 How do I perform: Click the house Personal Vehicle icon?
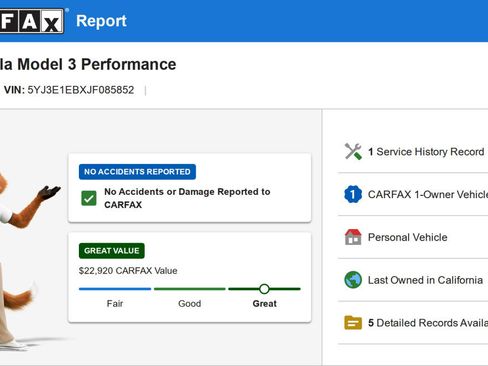click(x=353, y=237)
